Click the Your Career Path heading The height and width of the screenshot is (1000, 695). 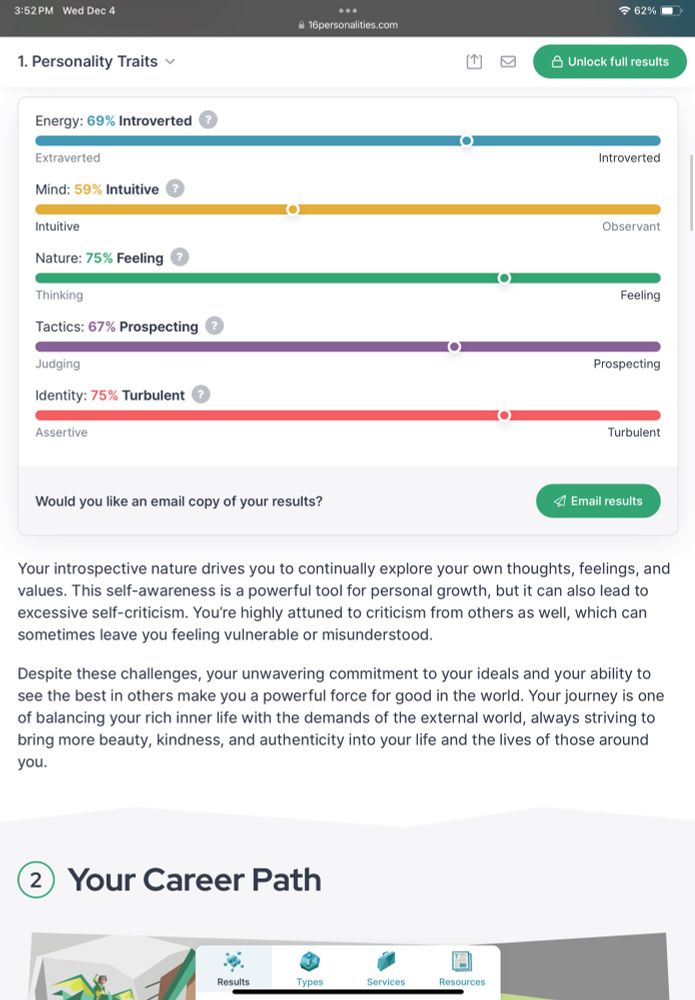click(194, 880)
